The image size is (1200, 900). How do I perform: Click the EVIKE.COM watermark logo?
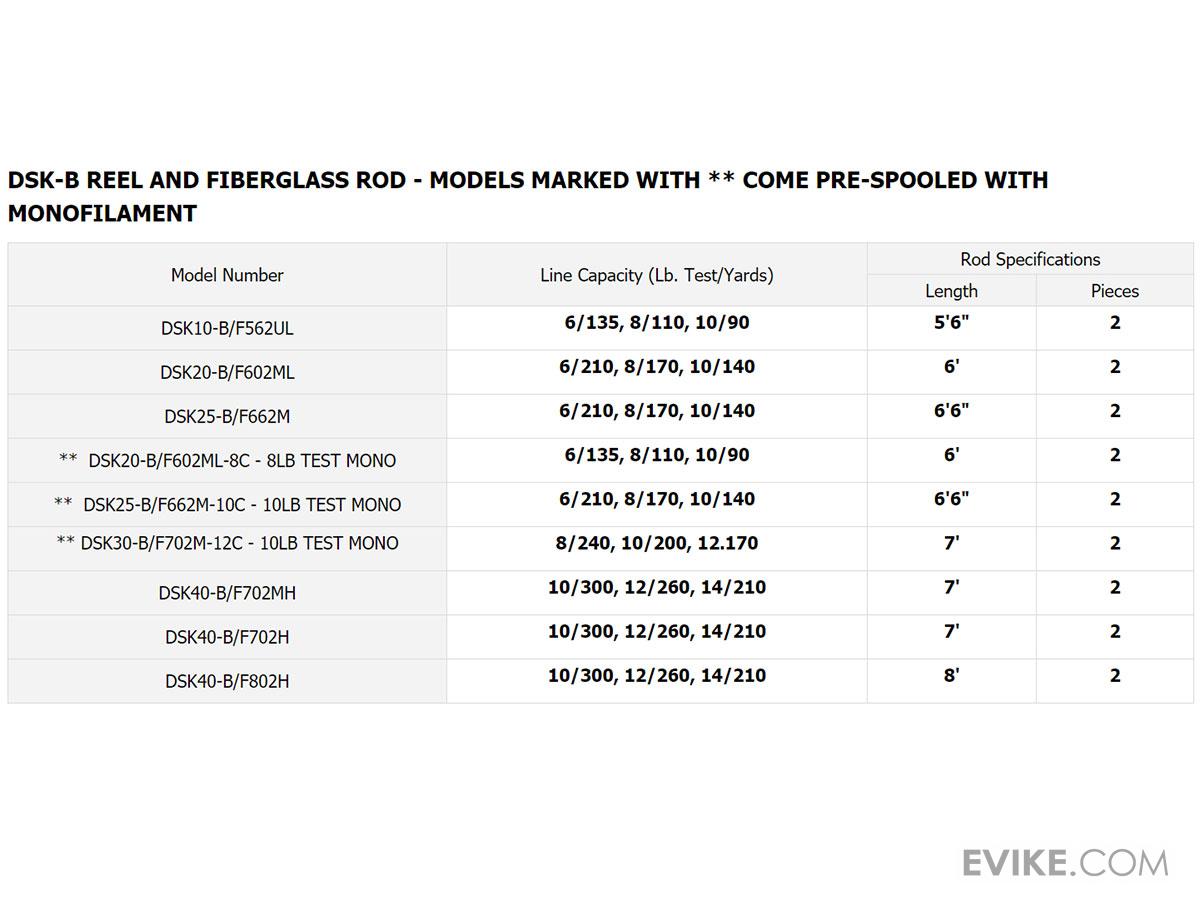(x=1065, y=861)
